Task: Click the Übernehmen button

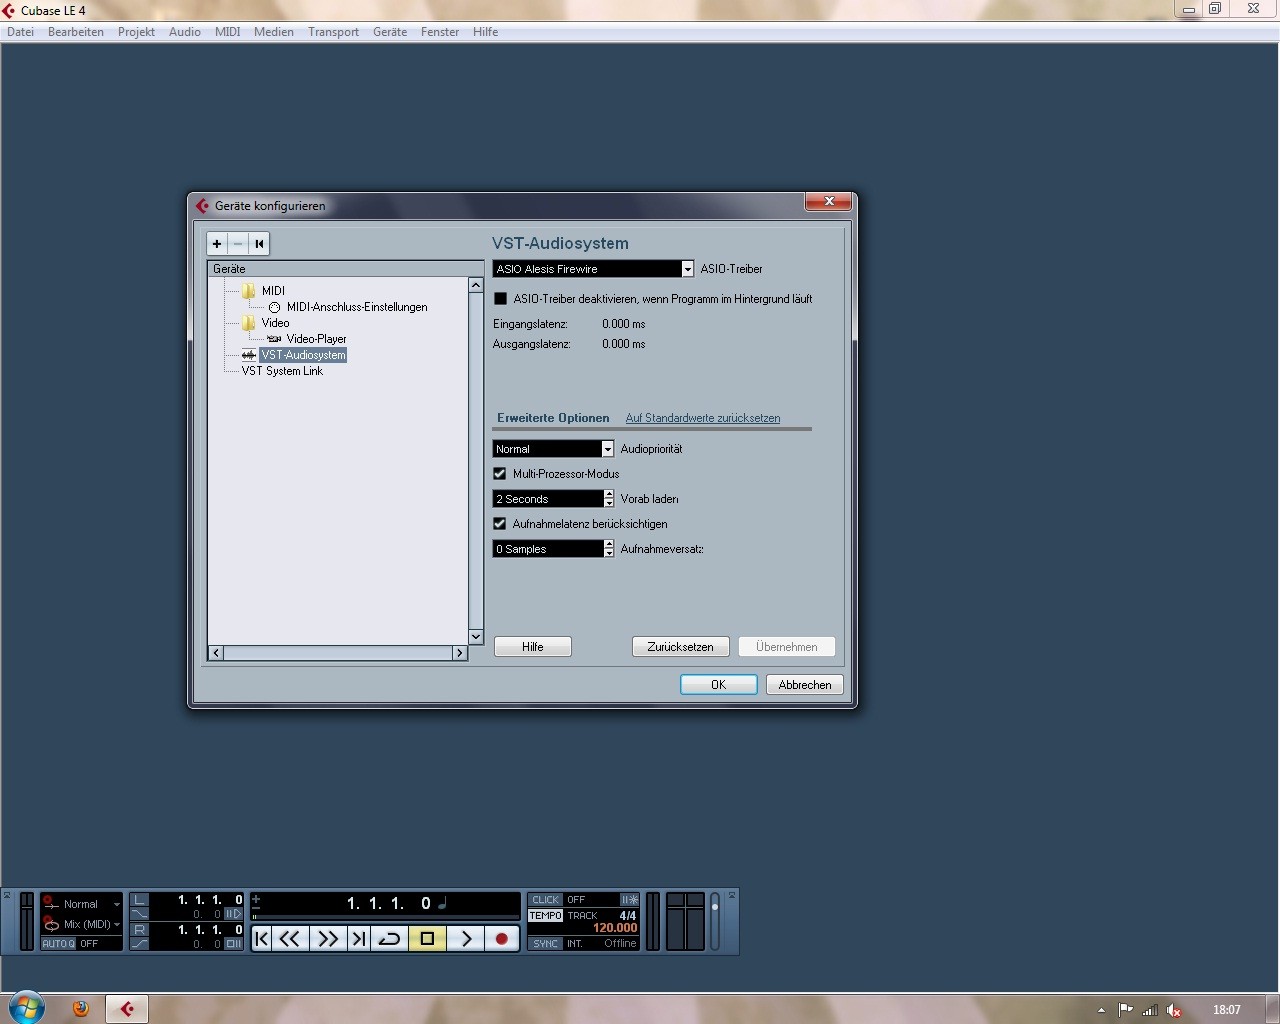Action: click(787, 647)
